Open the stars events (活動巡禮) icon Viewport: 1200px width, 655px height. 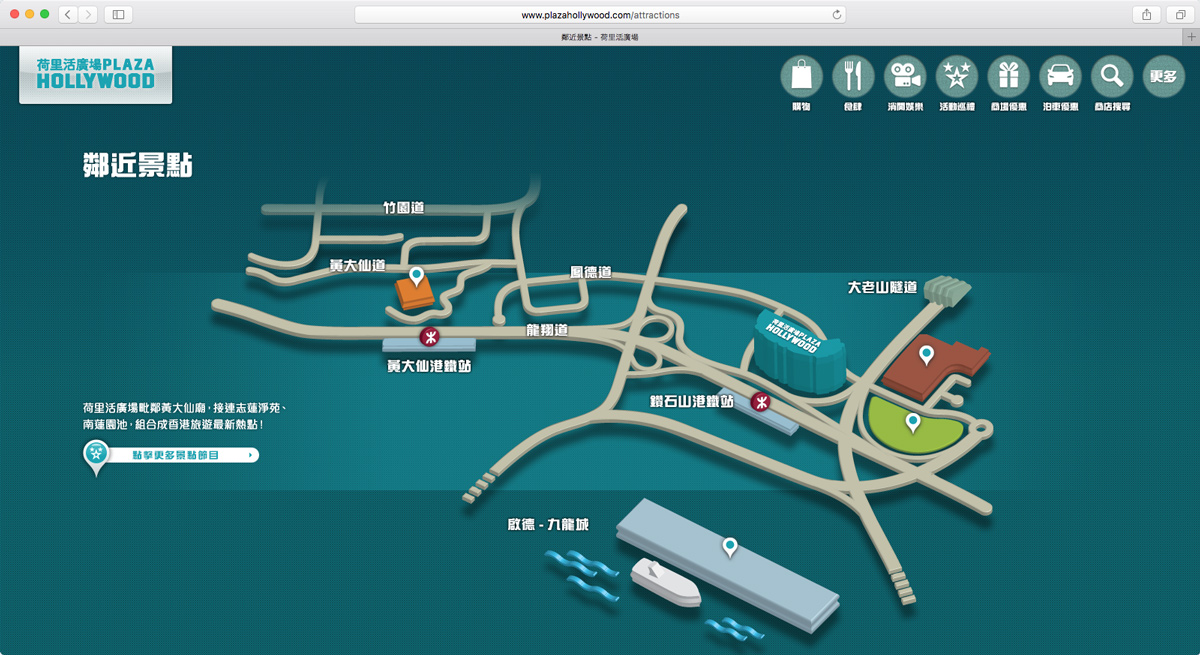tap(957, 76)
